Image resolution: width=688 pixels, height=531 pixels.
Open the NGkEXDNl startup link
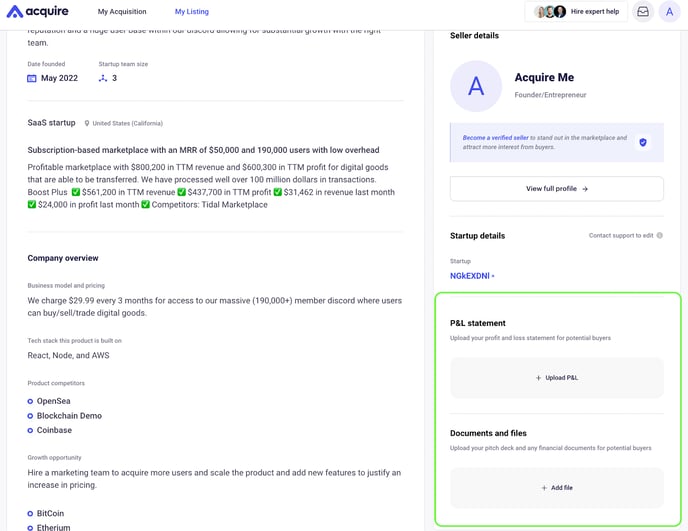tap(472, 276)
